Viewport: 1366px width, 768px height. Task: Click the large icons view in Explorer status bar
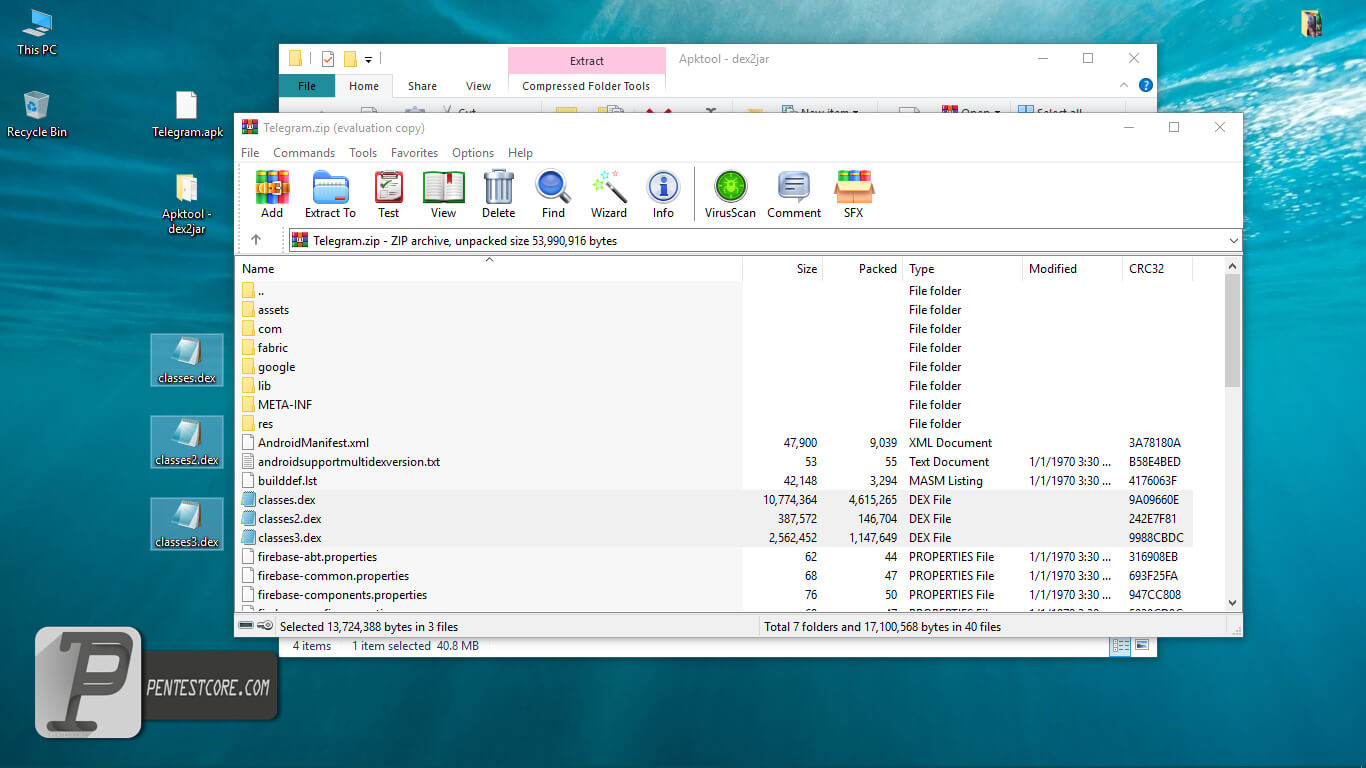(1141, 646)
